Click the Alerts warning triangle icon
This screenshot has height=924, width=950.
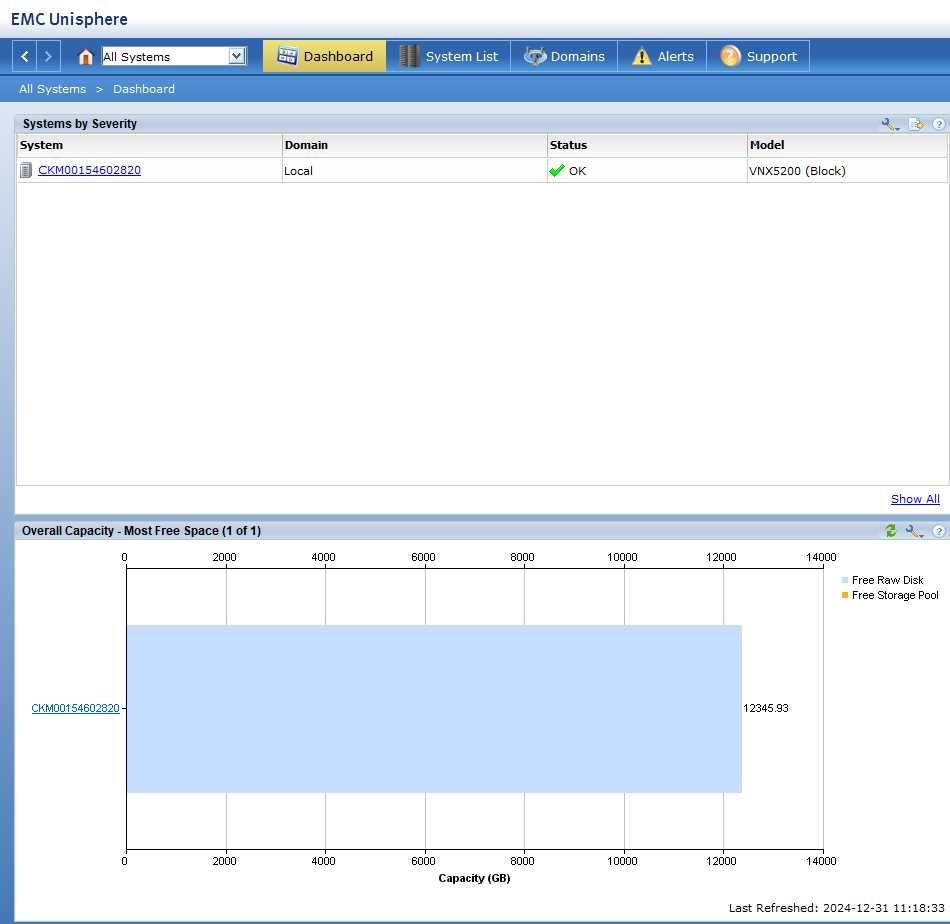pyautogui.click(x=641, y=56)
